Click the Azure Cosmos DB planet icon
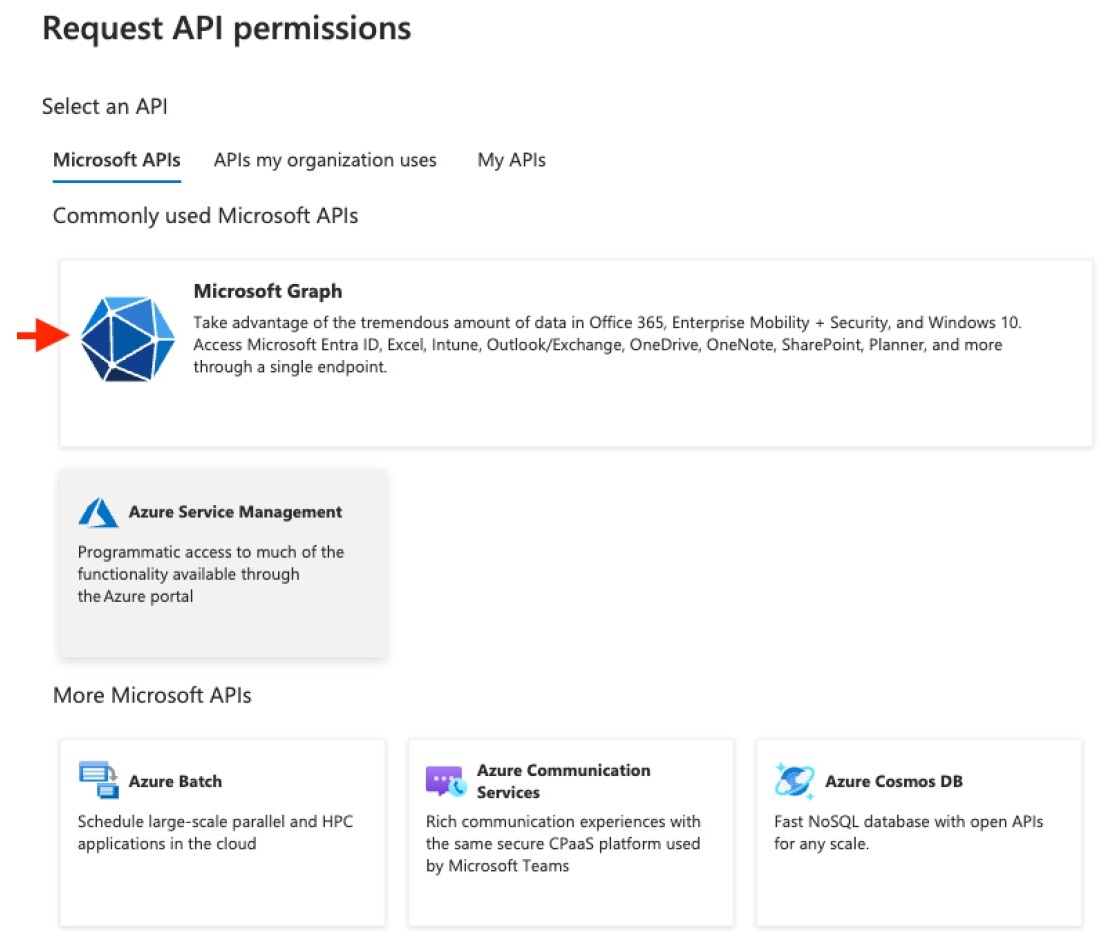The image size is (1106, 945). (x=794, y=781)
